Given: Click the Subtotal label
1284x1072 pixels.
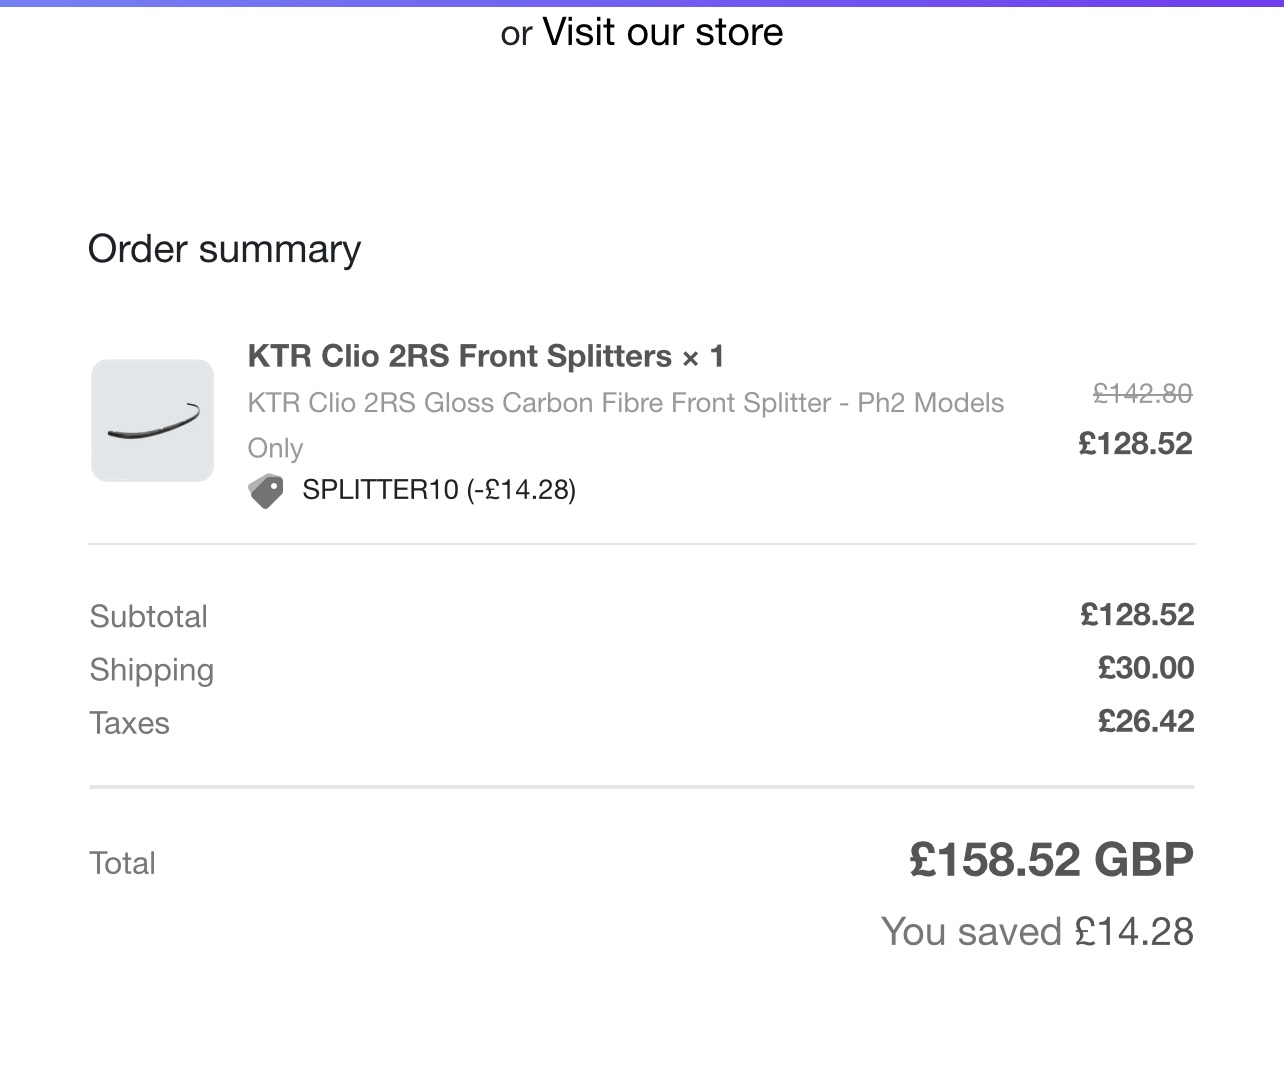Looking at the screenshot, I should 149,616.
